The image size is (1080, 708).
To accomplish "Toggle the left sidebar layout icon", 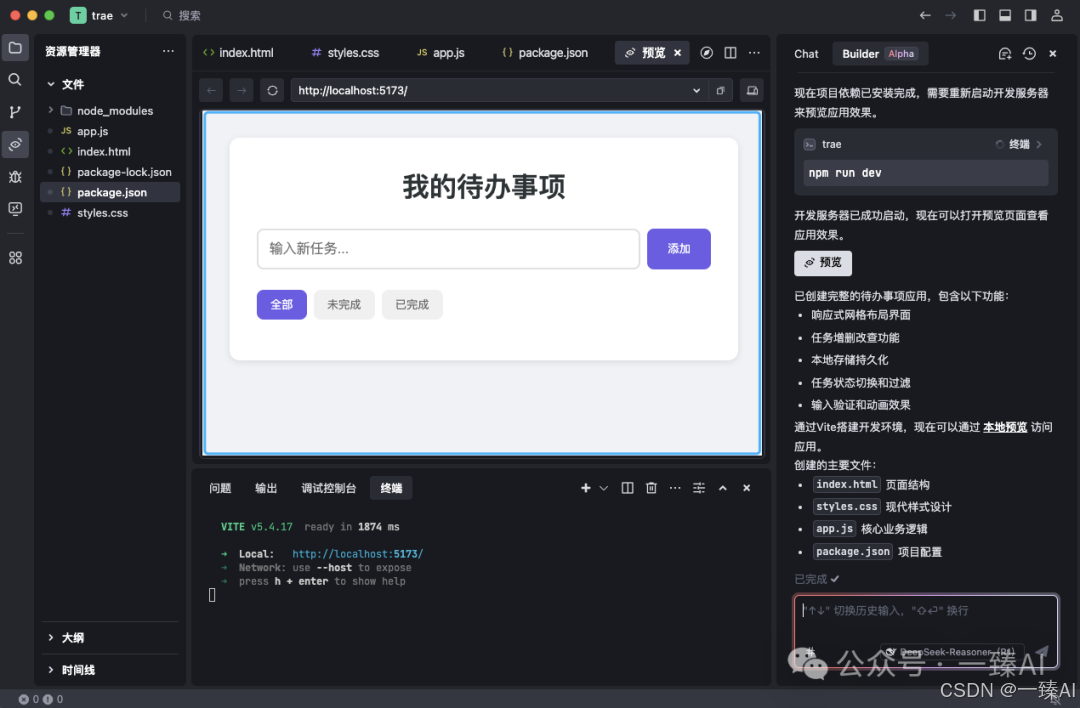I will pos(979,15).
